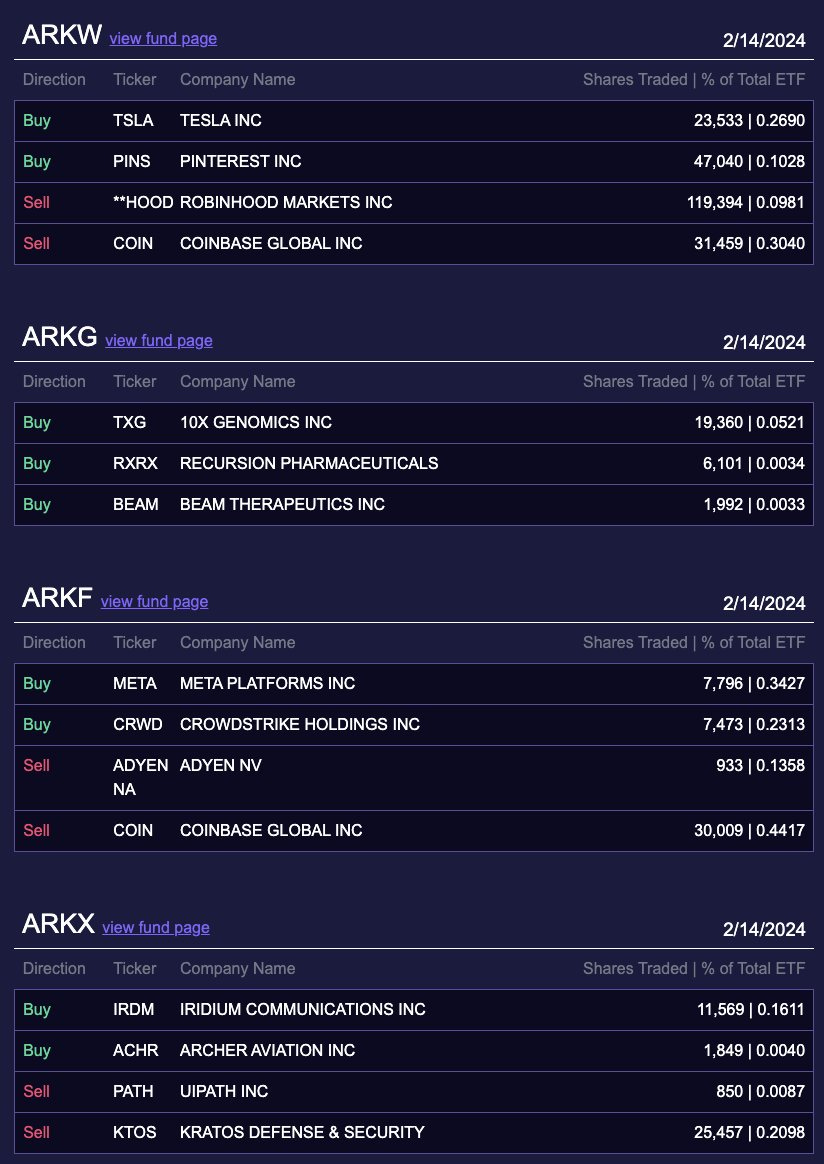The width and height of the screenshot is (824, 1164).
Task: Click the Sell label in KTOS row
Action: (36, 1132)
